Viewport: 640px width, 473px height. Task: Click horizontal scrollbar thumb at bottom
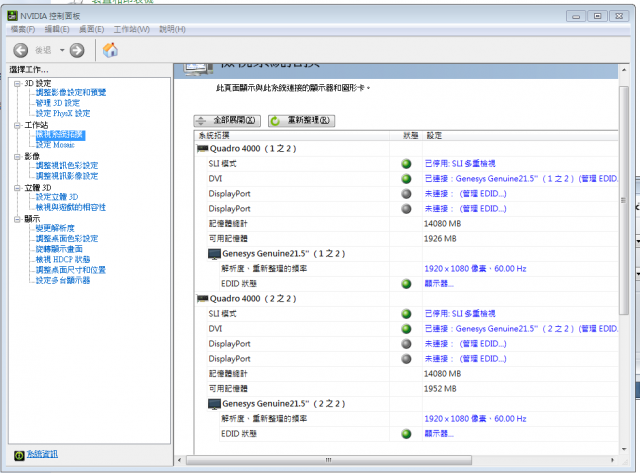point(329,460)
